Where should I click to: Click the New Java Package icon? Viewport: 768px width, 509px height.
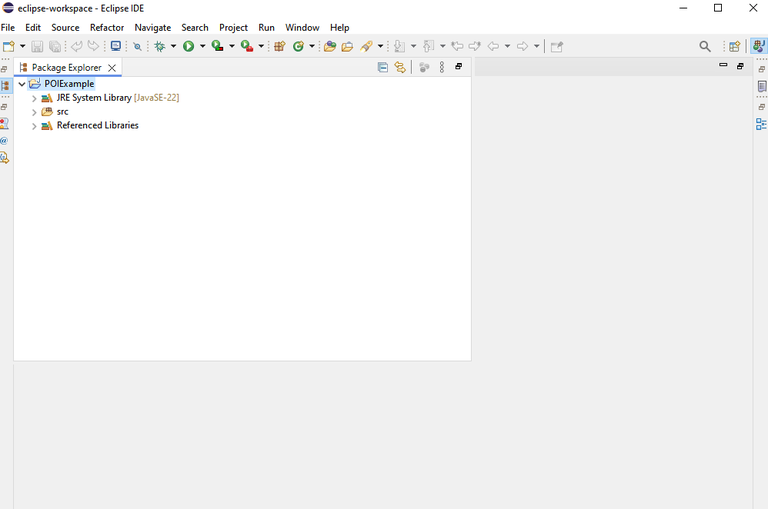coord(280,47)
